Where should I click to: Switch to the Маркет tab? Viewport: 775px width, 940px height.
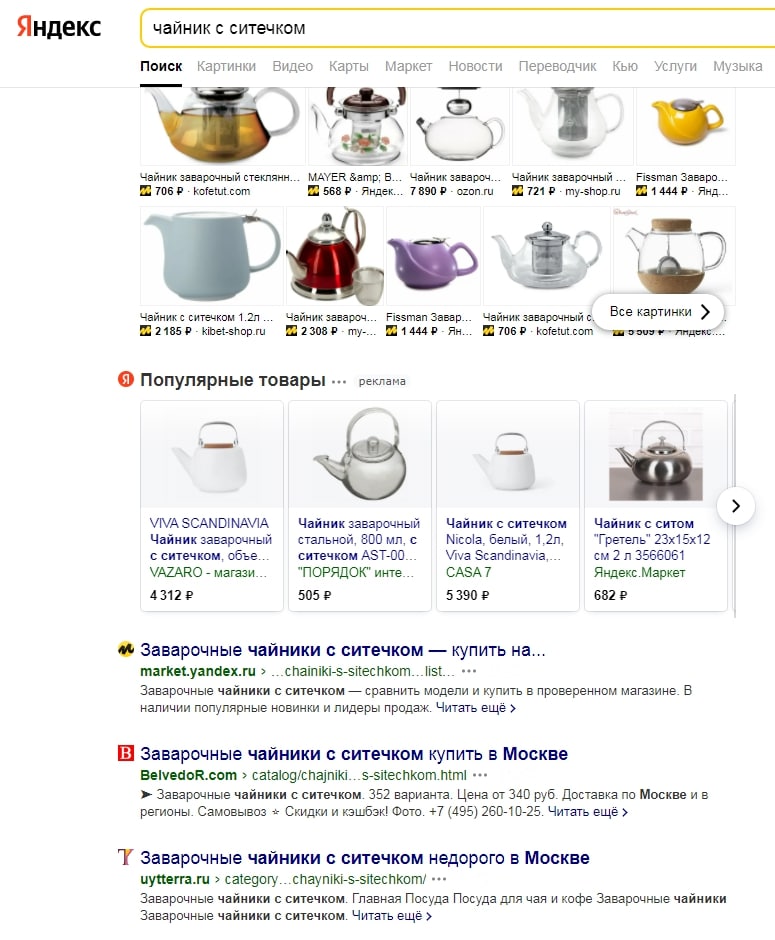click(408, 66)
